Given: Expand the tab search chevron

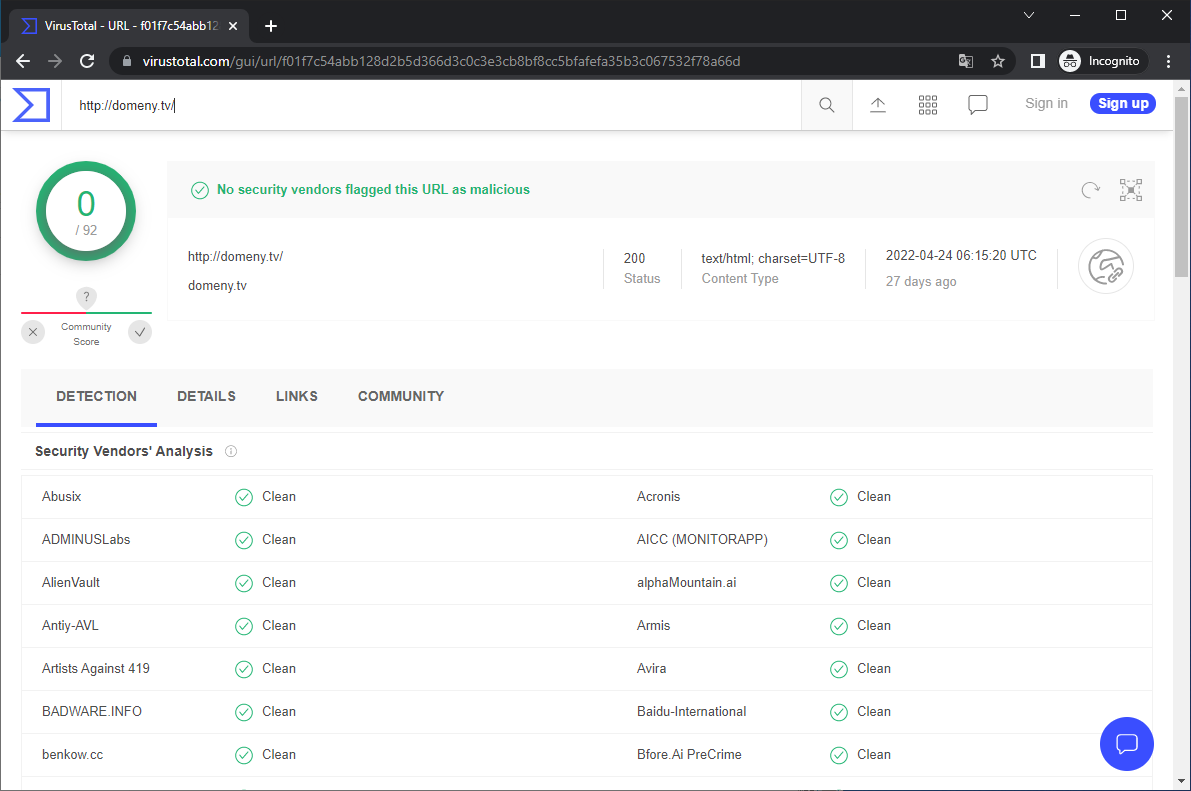Looking at the screenshot, I should coord(1030,15).
